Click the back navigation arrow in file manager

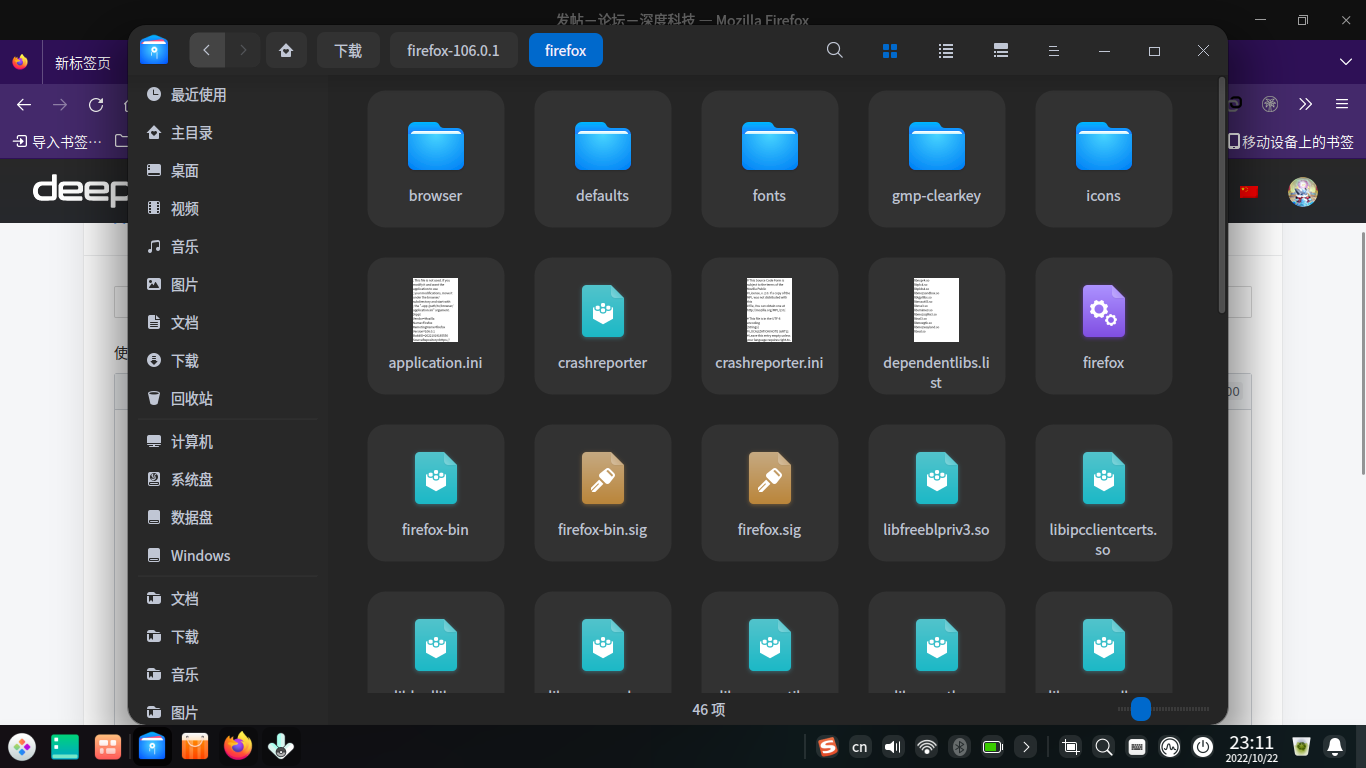click(207, 50)
